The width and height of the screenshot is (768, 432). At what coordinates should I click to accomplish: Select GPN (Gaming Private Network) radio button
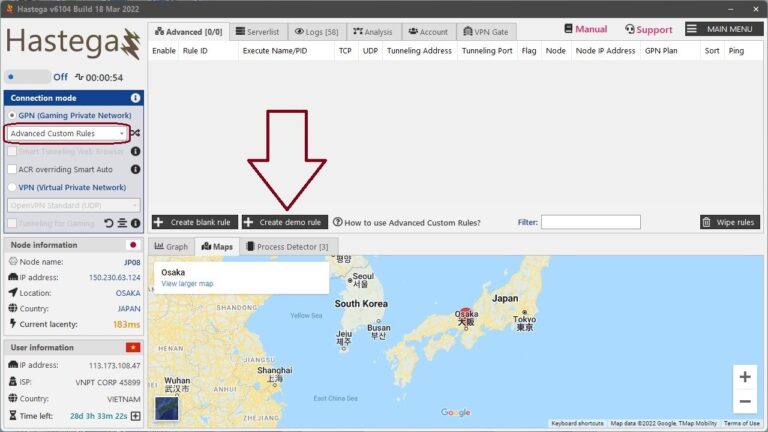[12, 116]
